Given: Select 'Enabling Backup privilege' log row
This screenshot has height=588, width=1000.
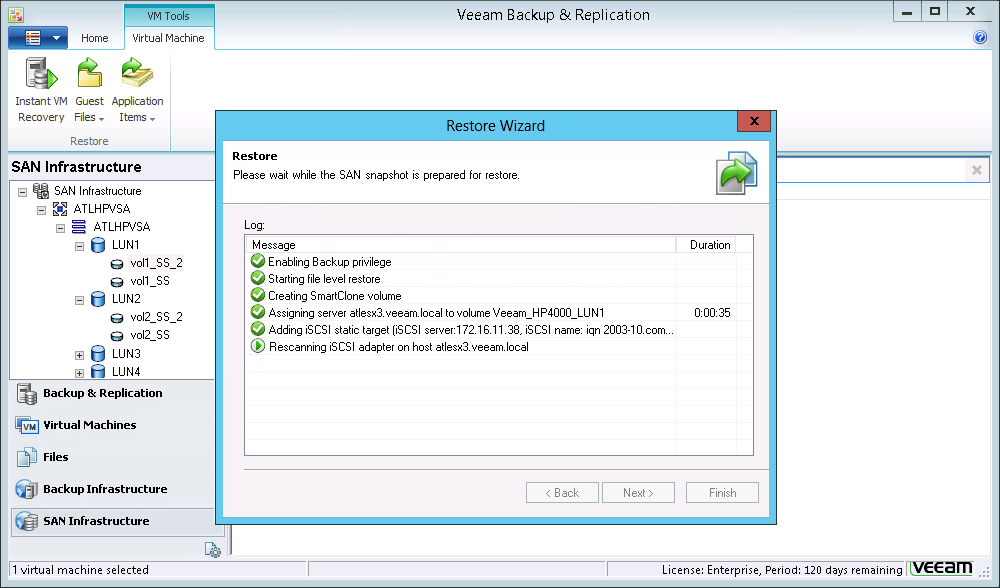Looking at the screenshot, I should tap(499, 261).
